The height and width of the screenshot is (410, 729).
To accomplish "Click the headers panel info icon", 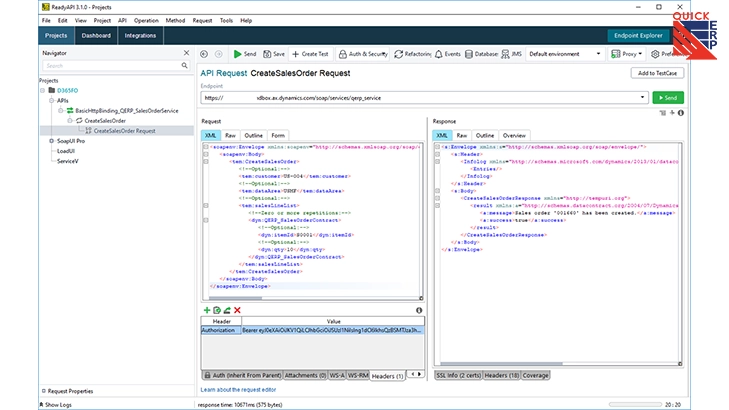I will (x=419, y=310).
